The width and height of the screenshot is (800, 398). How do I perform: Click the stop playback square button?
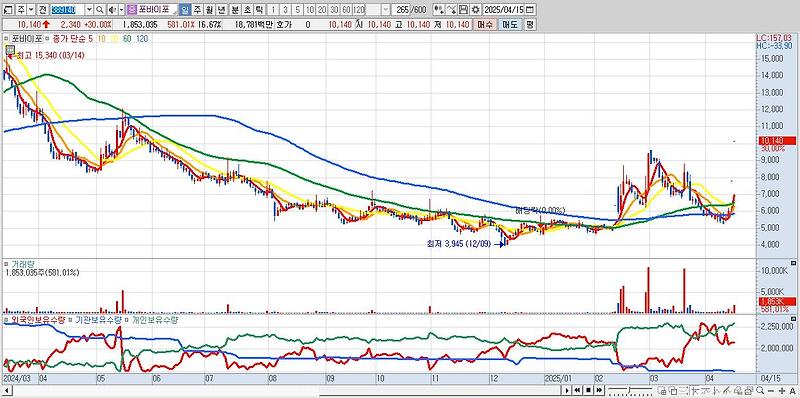[x=588, y=390]
